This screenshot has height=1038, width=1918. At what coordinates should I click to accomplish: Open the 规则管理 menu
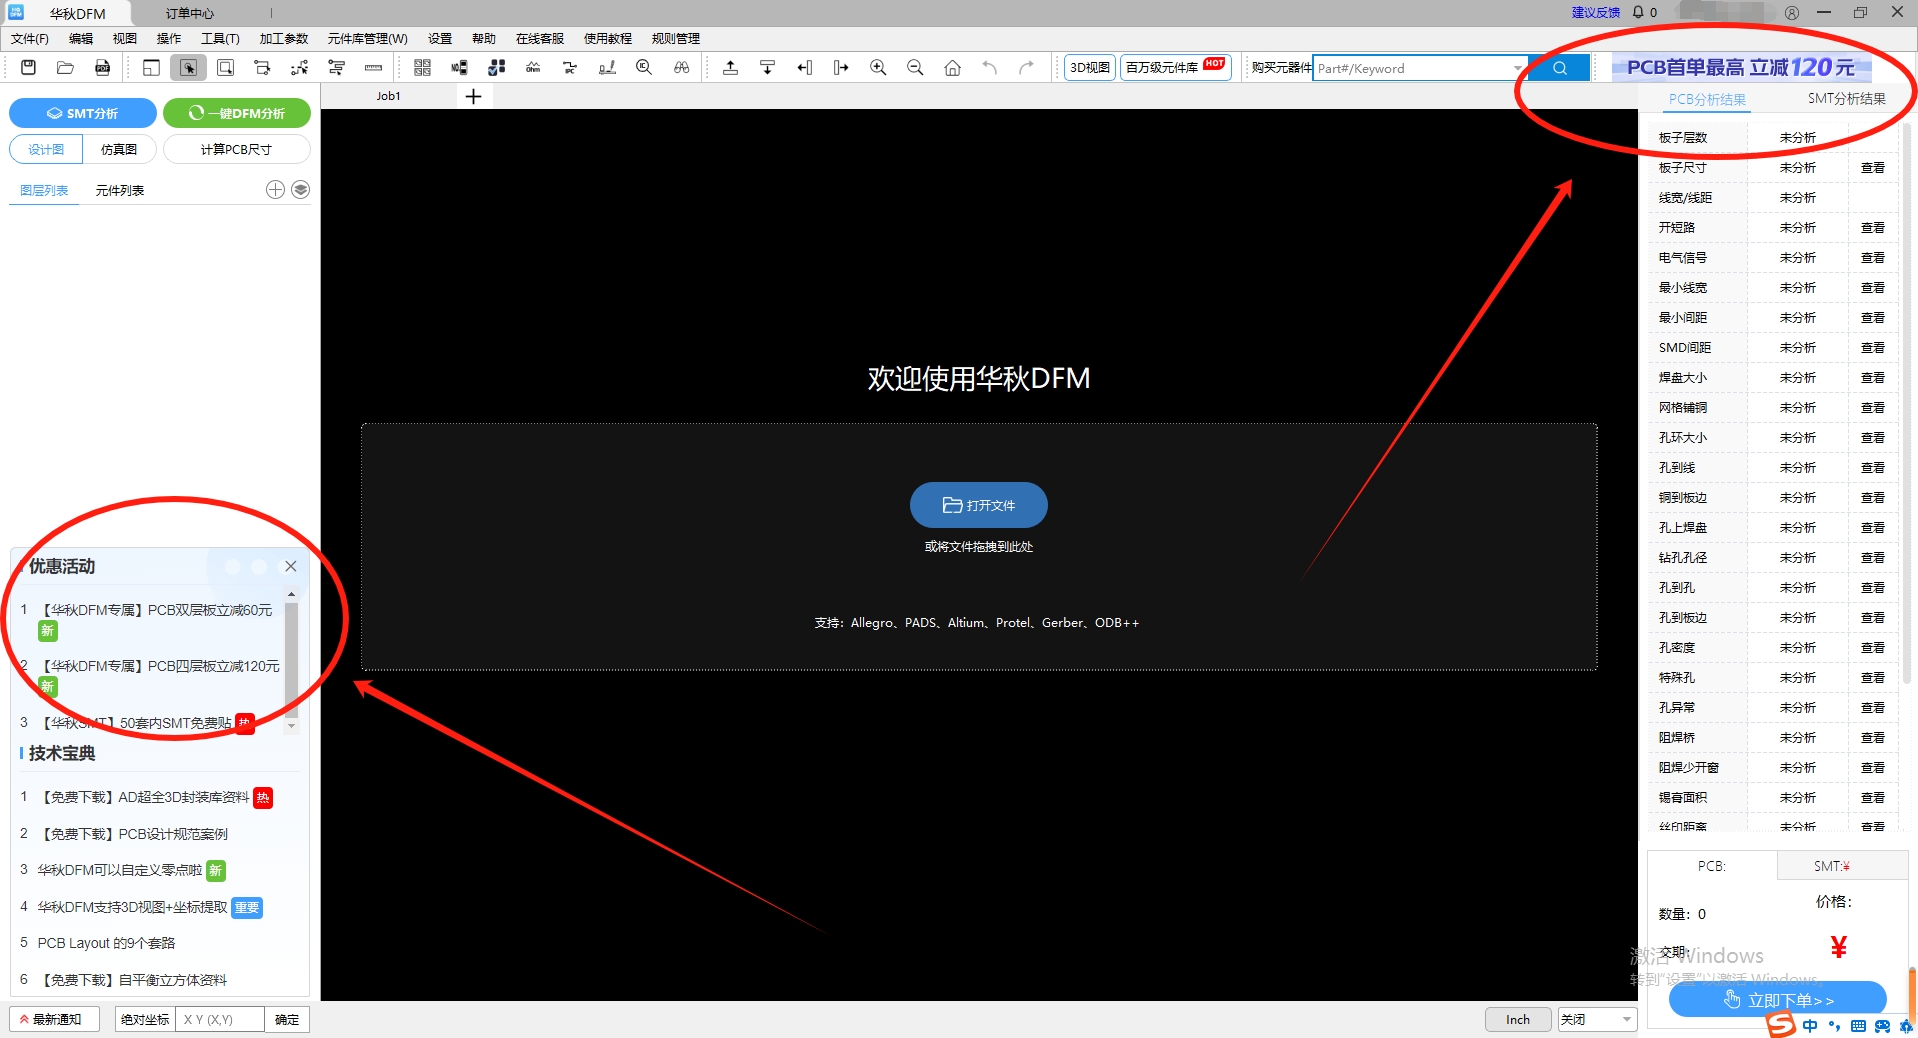[x=676, y=39]
